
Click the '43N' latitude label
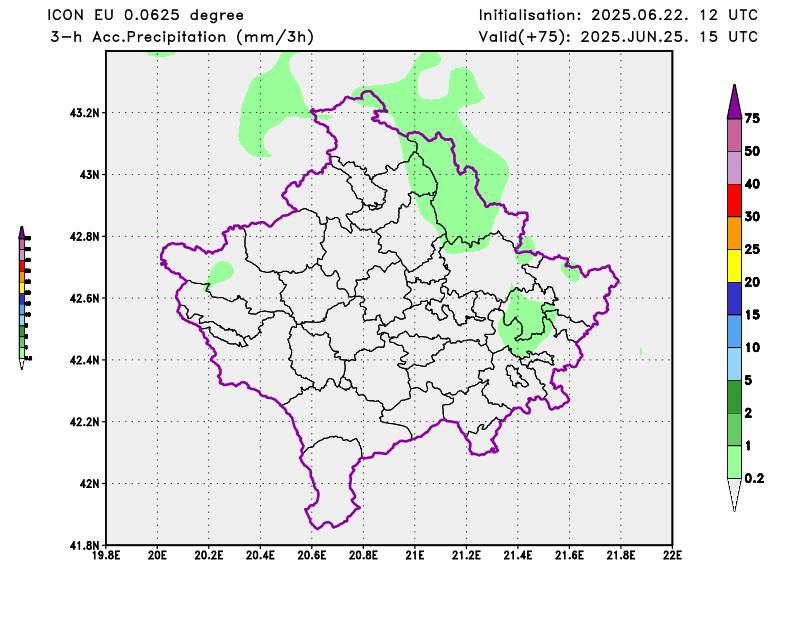pos(90,175)
